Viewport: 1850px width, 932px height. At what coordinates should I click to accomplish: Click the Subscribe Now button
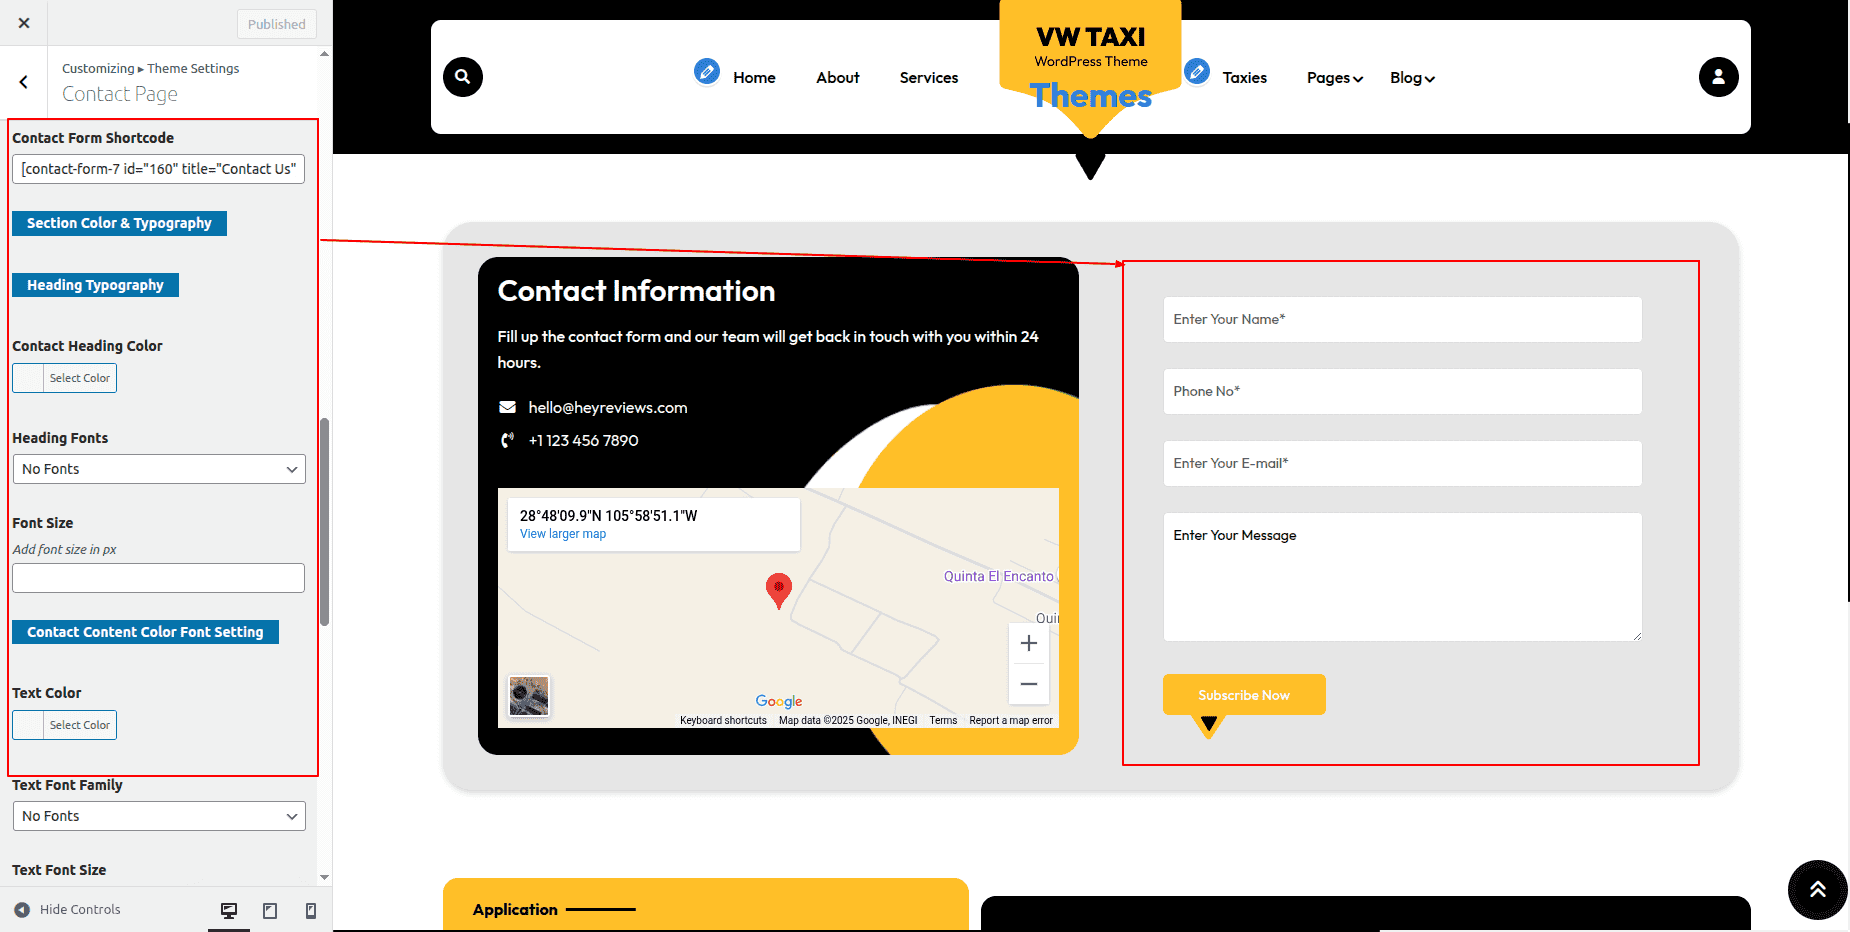pyautogui.click(x=1244, y=695)
